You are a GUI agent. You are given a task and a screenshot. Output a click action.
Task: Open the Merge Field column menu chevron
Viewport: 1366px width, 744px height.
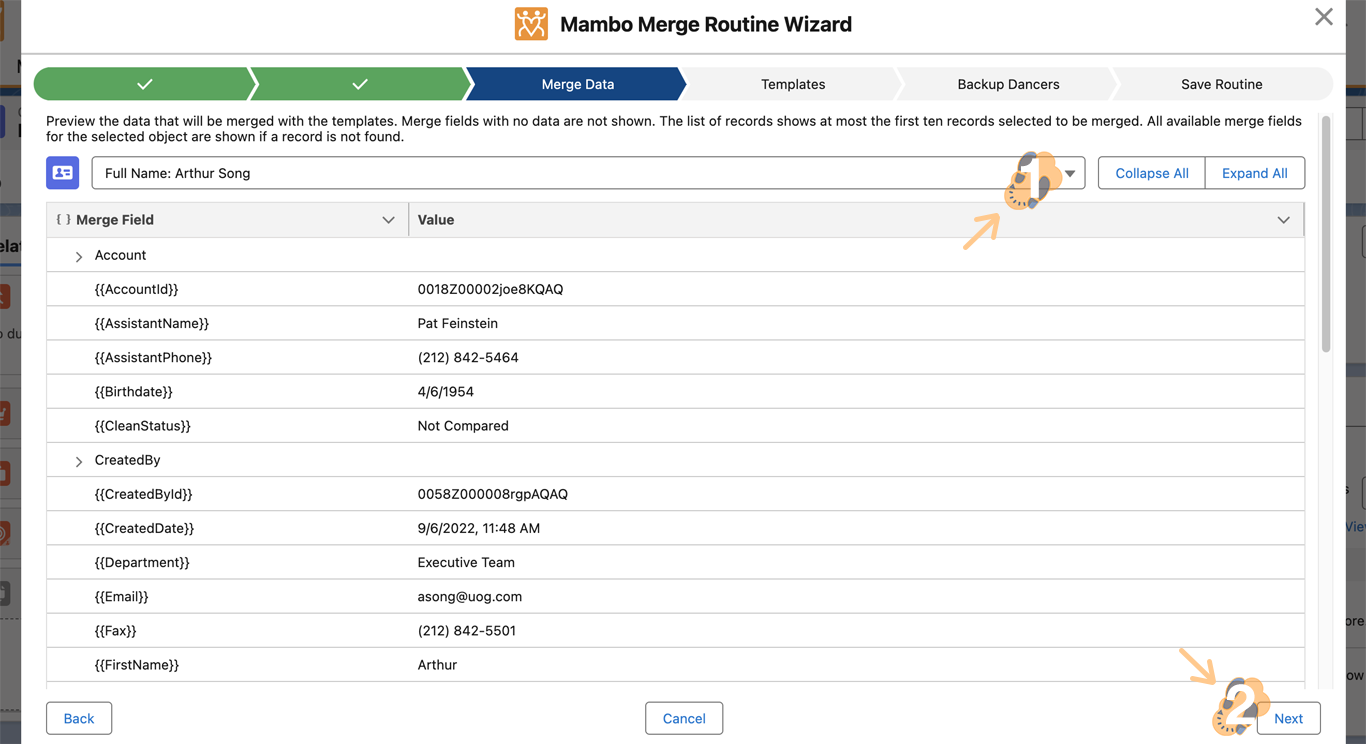coord(388,220)
